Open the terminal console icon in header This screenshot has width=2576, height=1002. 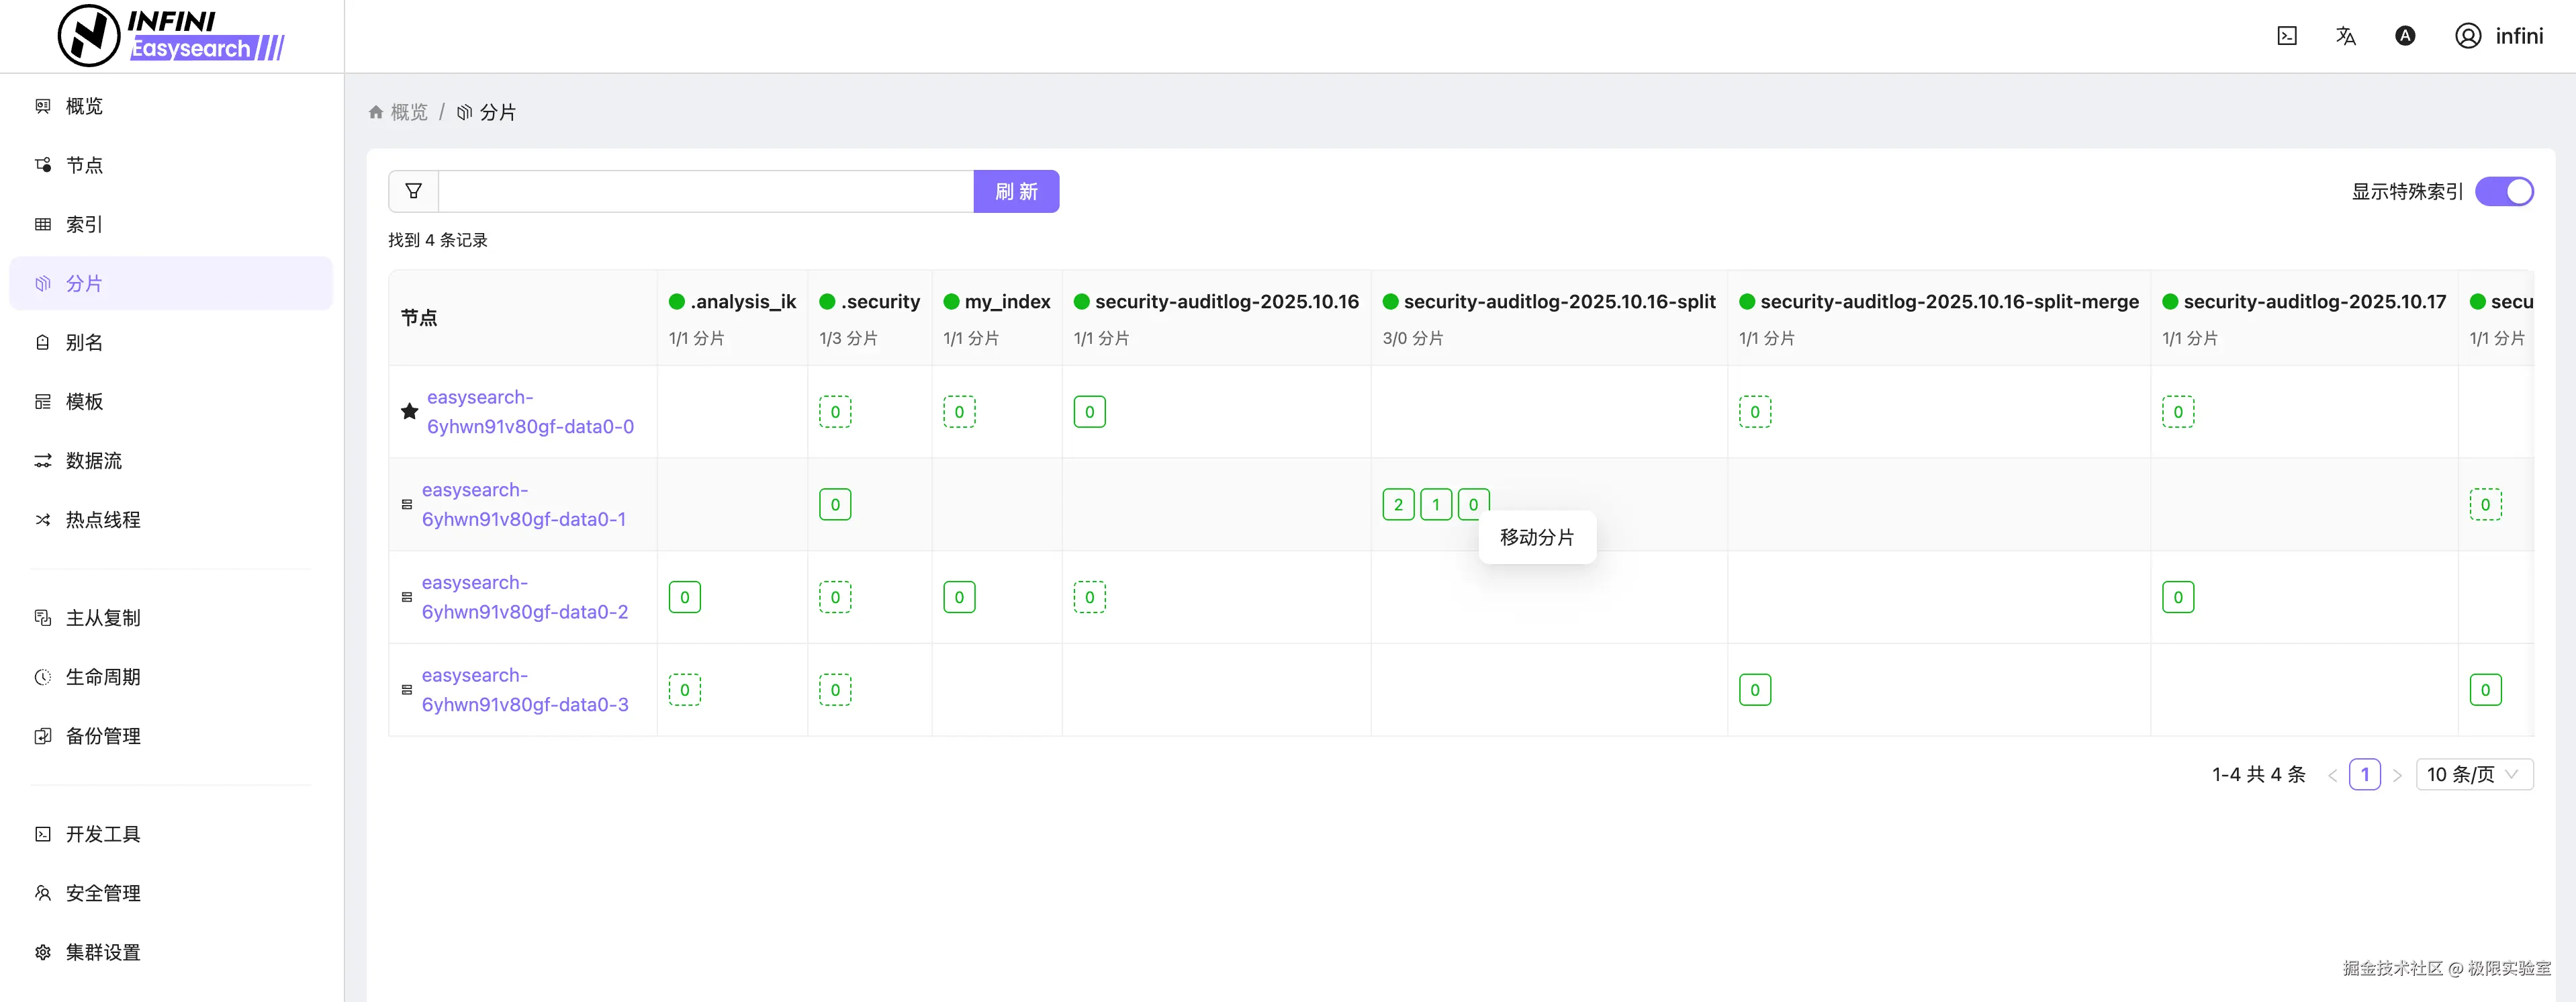coord(2286,36)
